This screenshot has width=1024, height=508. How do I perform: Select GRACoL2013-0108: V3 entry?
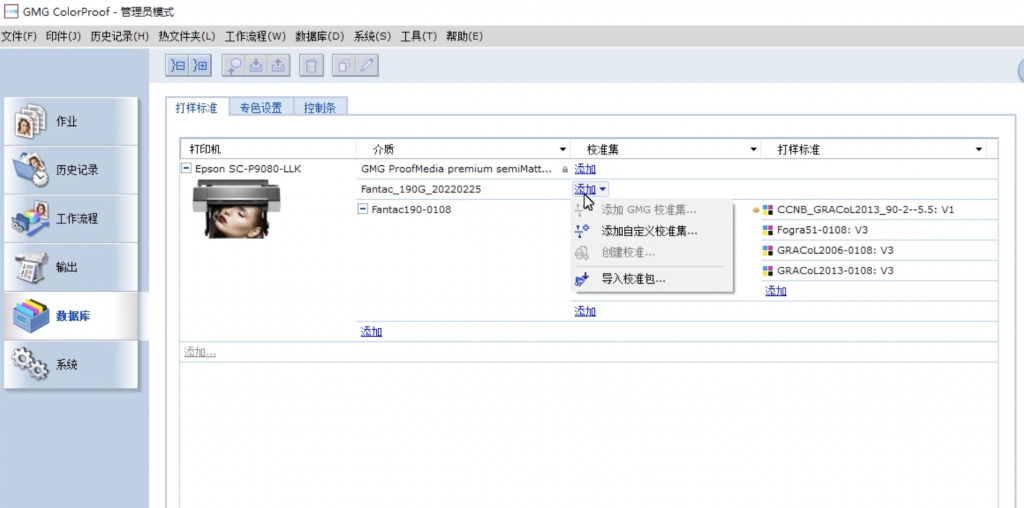(x=835, y=270)
